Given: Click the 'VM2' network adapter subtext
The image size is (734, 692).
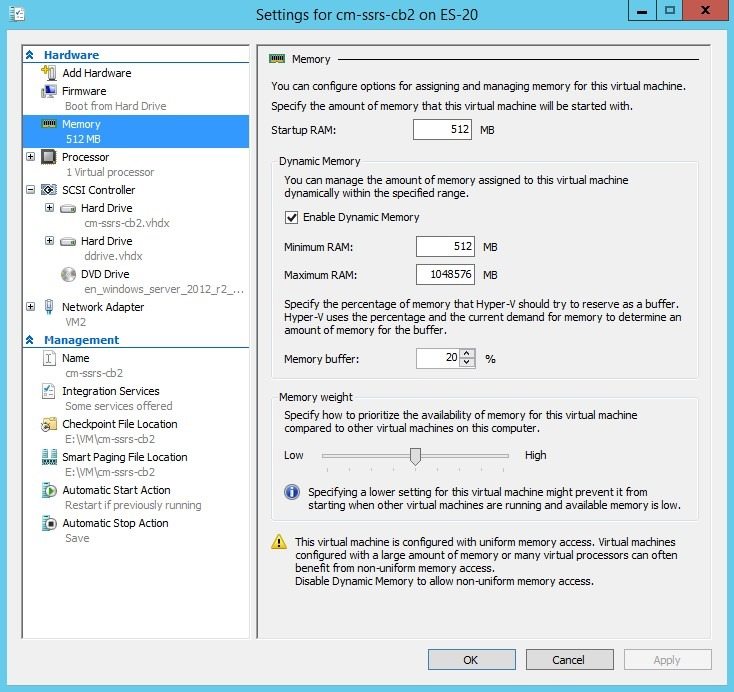Looking at the screenshot, I should pyautogui.click(x=75, y=322).
